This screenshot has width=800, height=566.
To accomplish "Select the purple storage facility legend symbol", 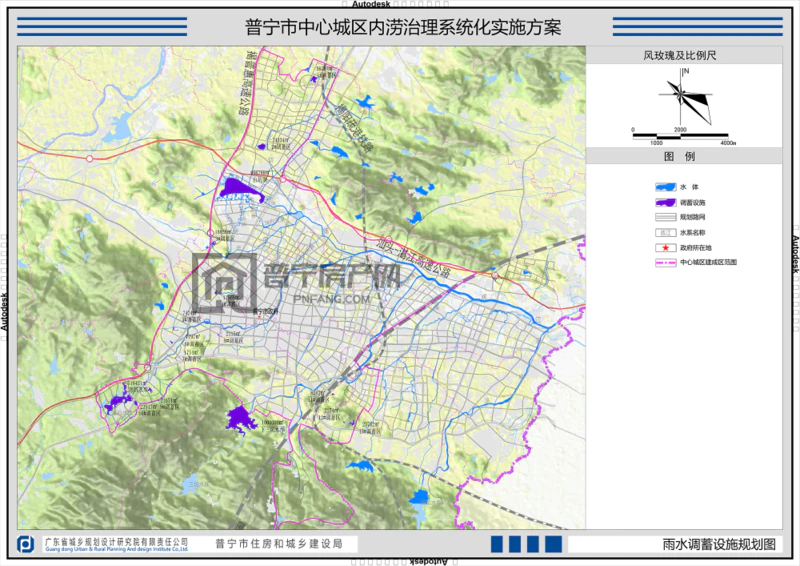I will tap(664, 202).
